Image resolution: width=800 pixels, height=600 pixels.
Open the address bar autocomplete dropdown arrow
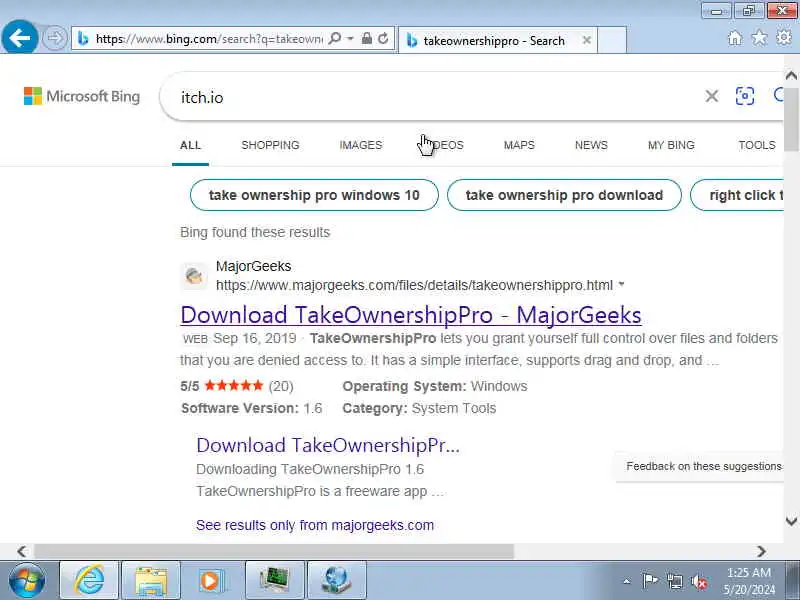[x=351, y=38]
